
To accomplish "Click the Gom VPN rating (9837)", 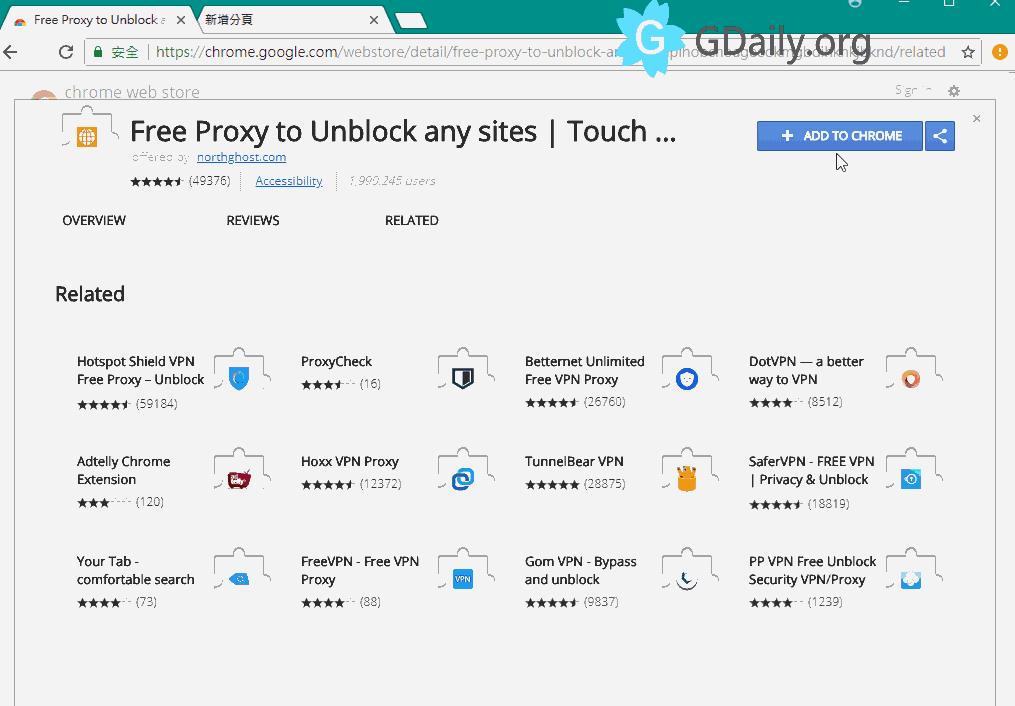I will pos(572,602).
